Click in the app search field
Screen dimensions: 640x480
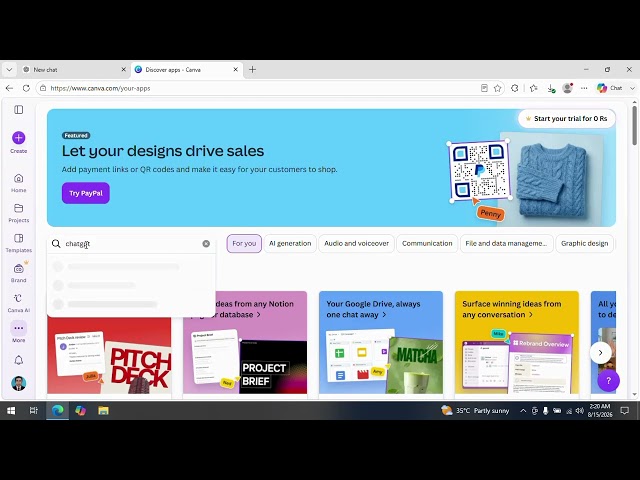[x=131, y=244]
